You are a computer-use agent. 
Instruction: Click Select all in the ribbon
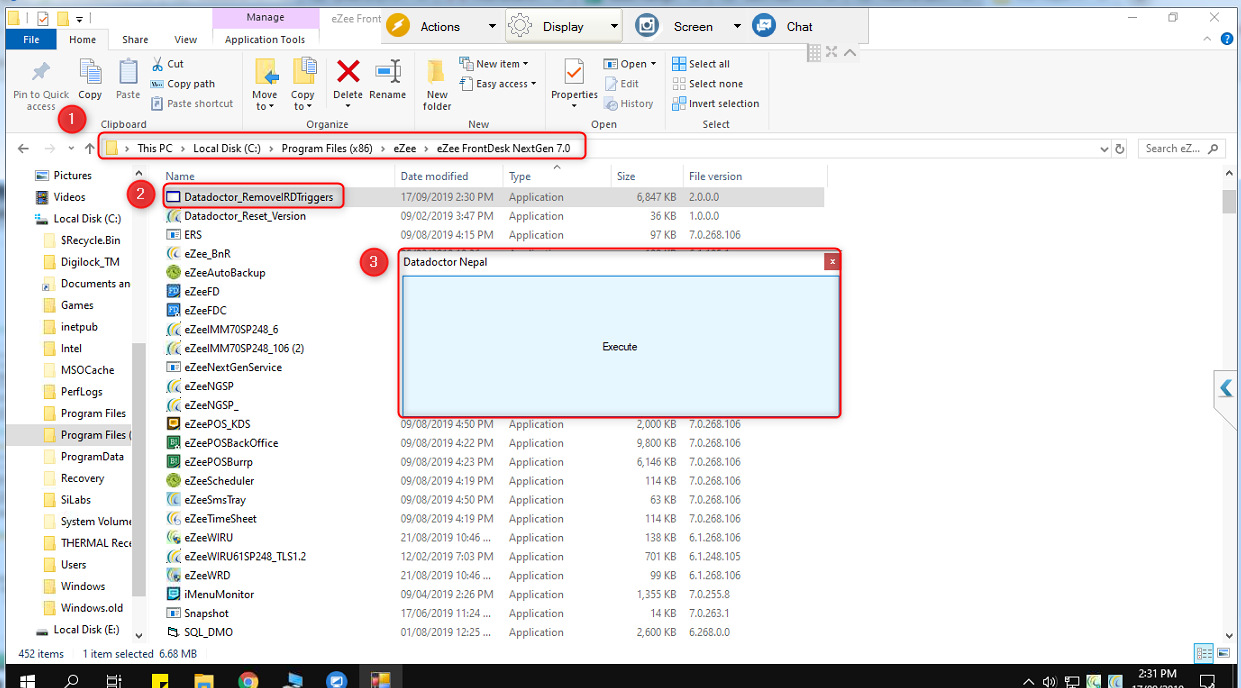point(701,64)
